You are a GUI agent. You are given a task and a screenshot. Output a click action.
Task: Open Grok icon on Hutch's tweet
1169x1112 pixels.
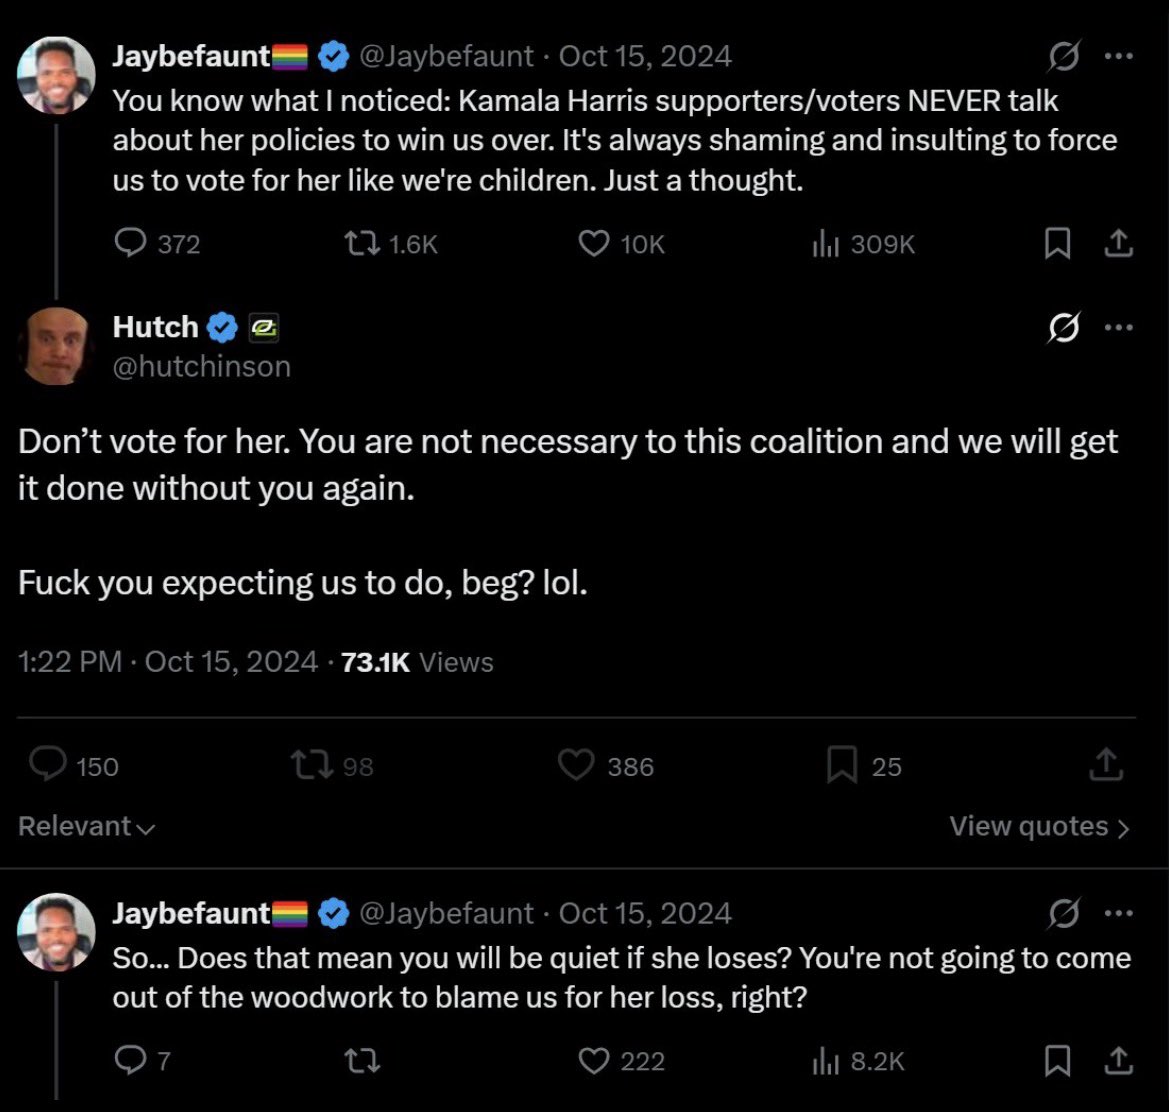pos(1064,329)
